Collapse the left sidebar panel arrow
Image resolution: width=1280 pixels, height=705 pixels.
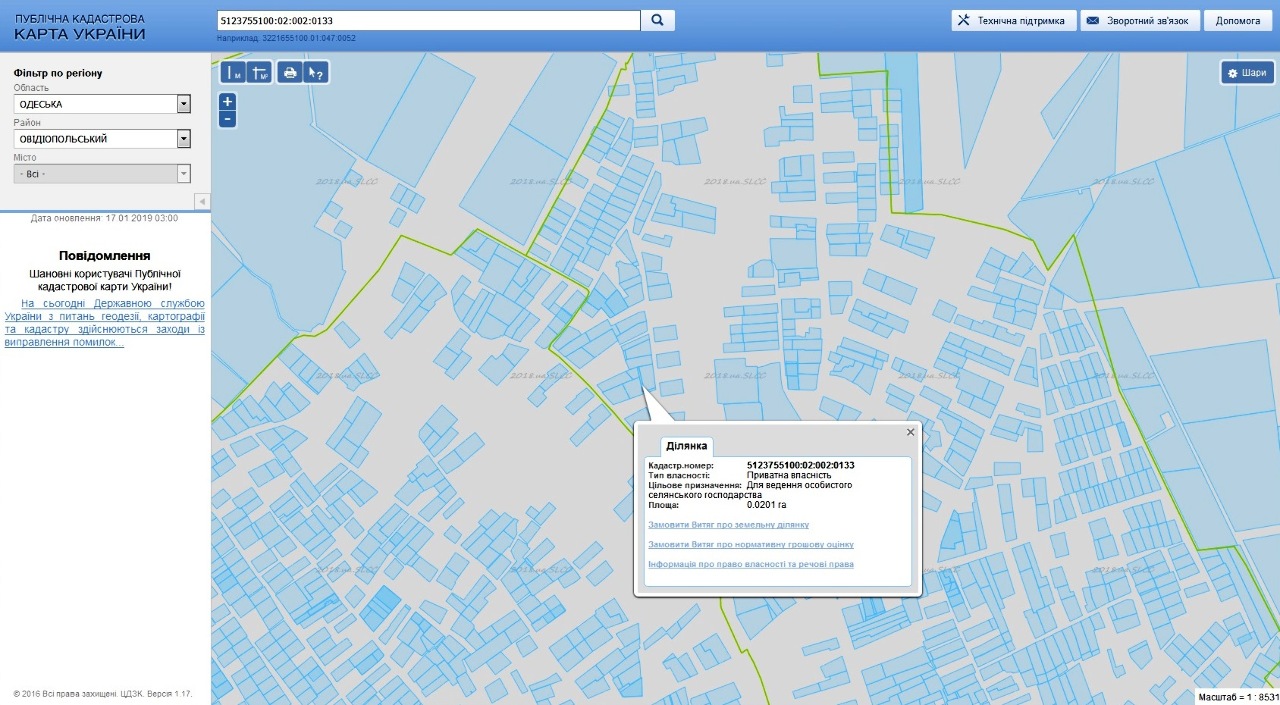203,201
